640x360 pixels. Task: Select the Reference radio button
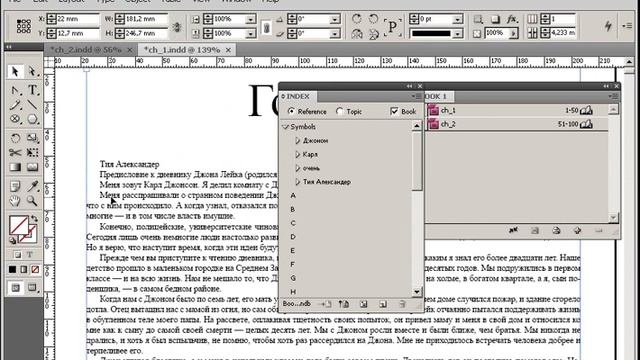click(291, 111)
